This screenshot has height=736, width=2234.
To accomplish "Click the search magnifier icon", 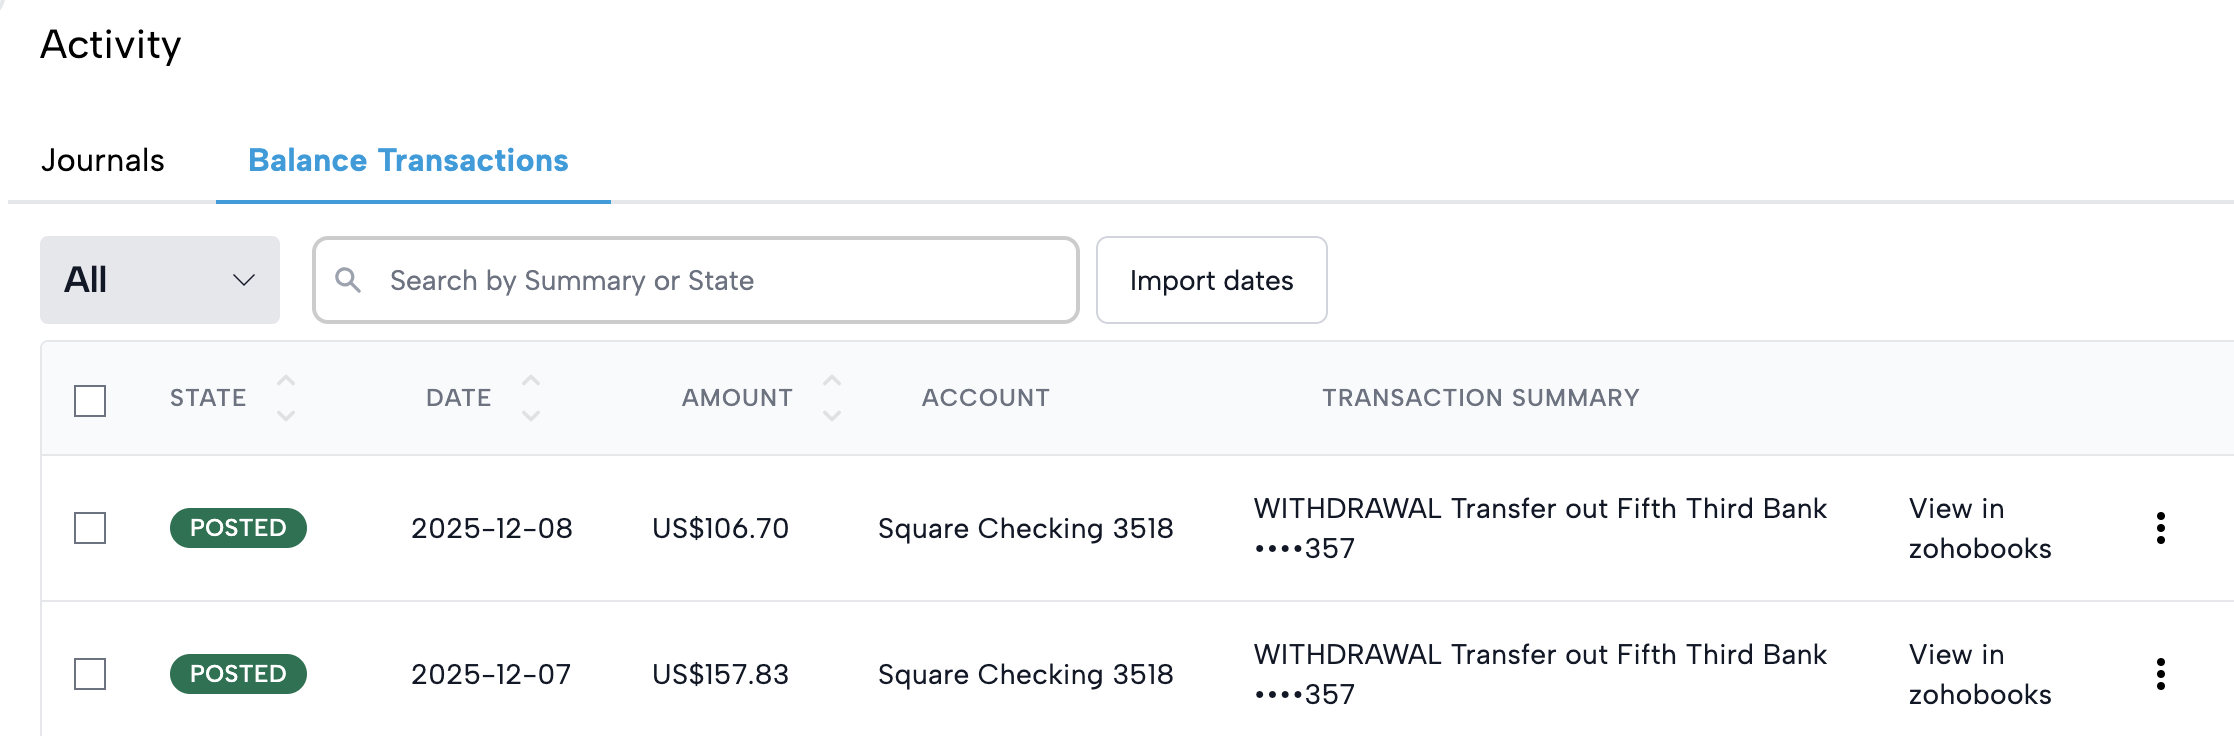I will (x=348, y=280).
